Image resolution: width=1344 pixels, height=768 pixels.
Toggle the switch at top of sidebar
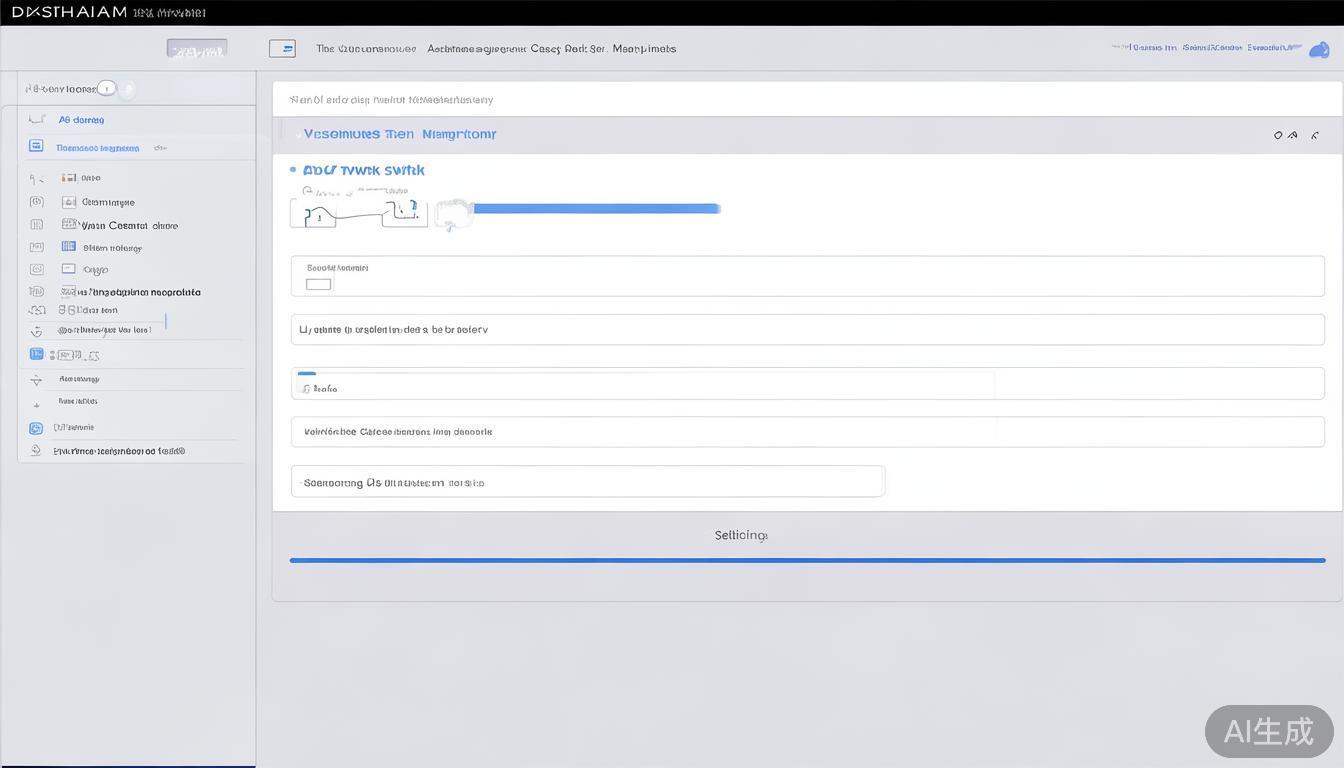(x=106, y=88)
